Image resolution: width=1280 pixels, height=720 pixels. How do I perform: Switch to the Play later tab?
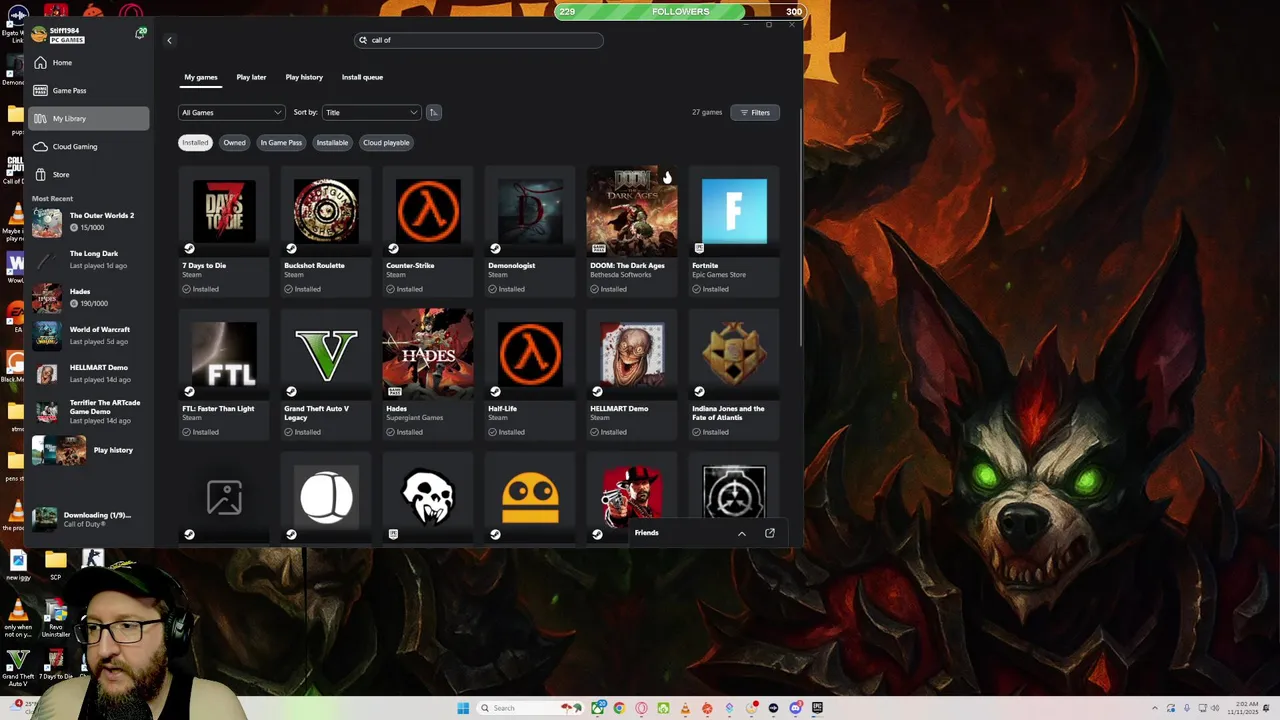point(251,77)
